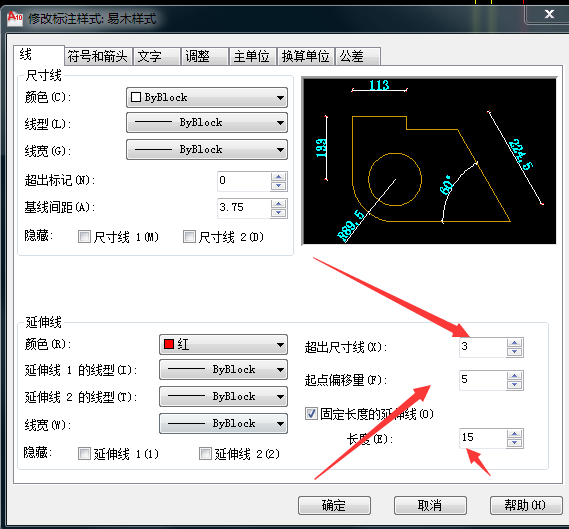
Task: Go to the 换算单位 tab
Action: [306, 57]
